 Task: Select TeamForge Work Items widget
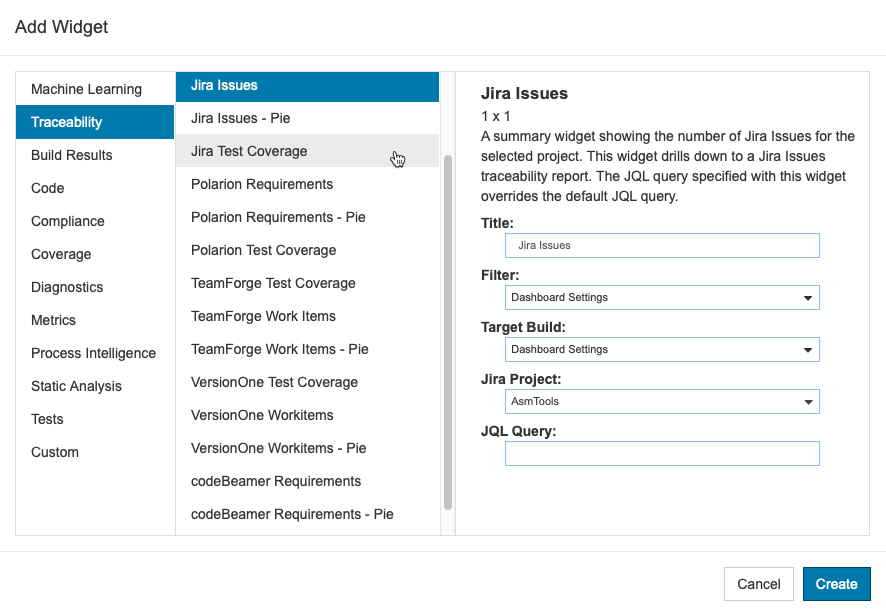point(307,316)
